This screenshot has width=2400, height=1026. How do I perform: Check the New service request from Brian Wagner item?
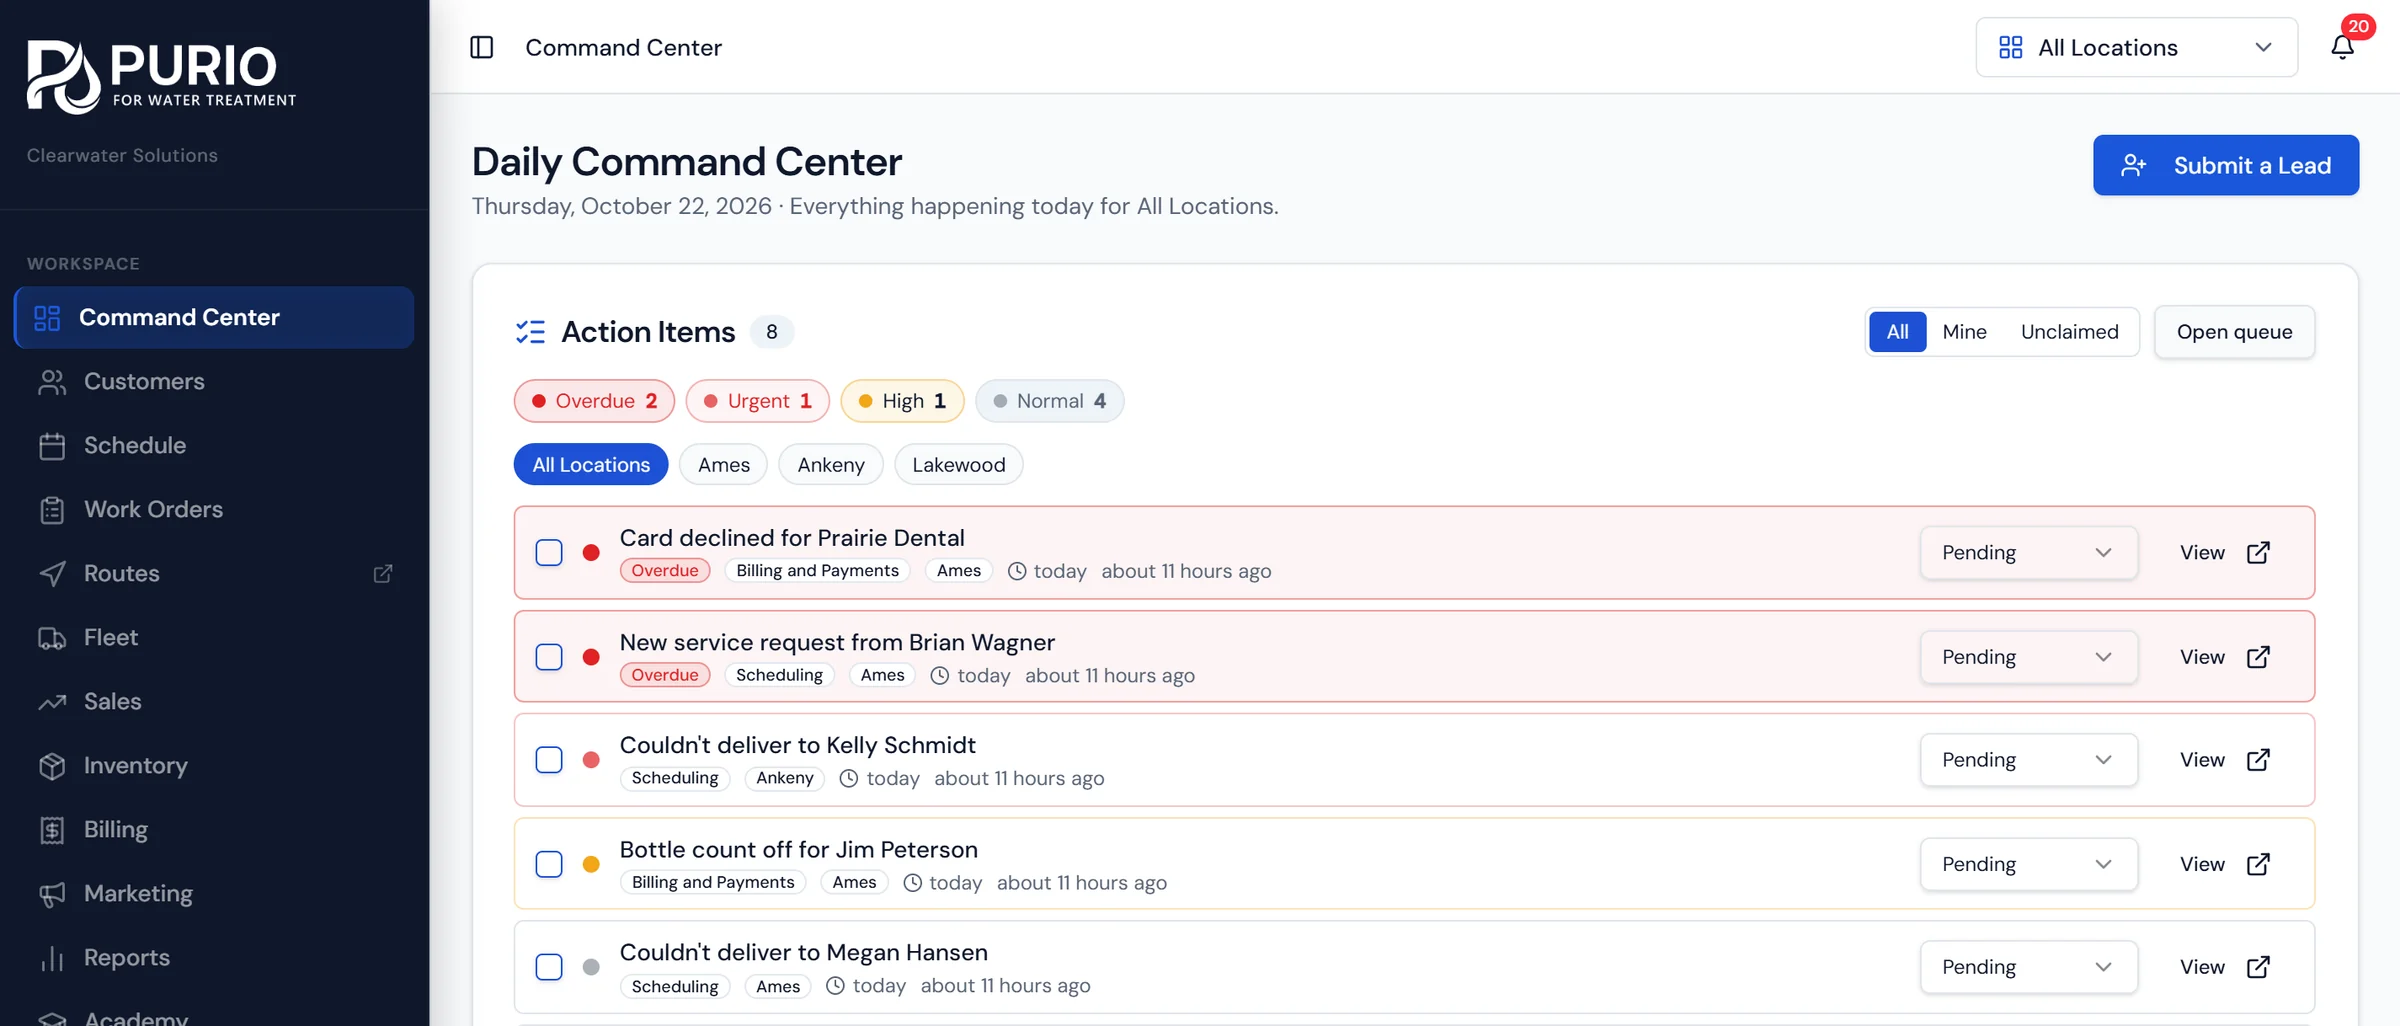click(x=549, y=657)
